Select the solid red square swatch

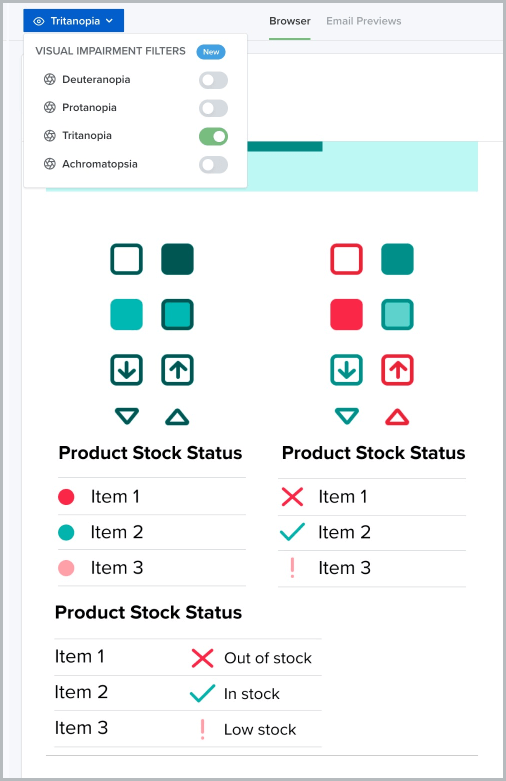(x=347, y=315)
